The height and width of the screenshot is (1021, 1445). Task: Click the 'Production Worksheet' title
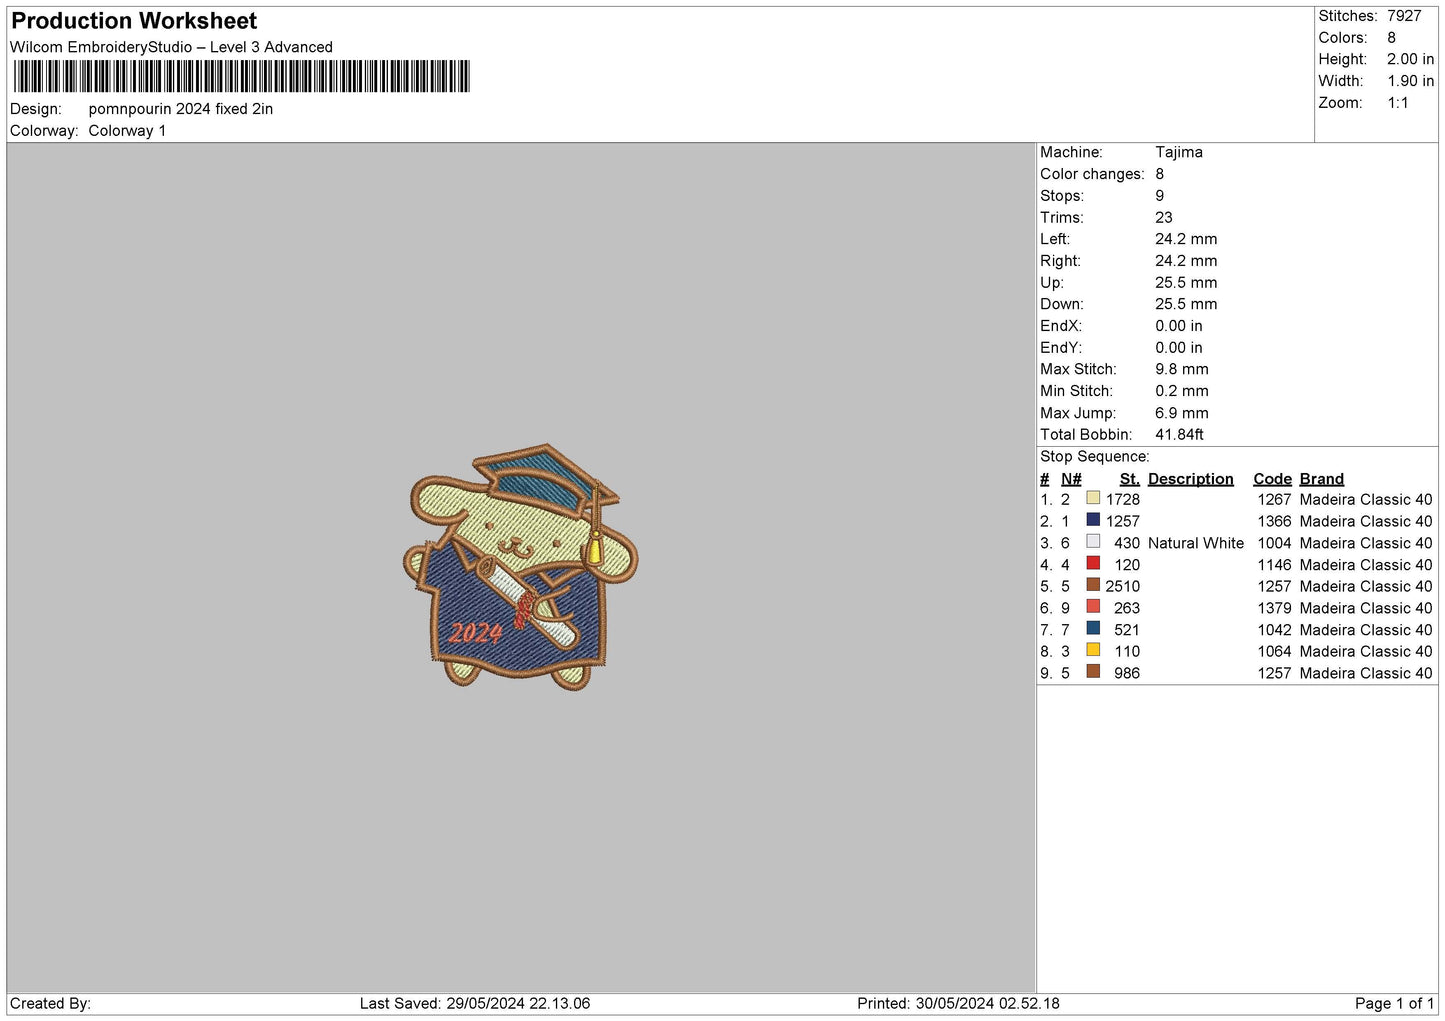(x=134, y=21)
